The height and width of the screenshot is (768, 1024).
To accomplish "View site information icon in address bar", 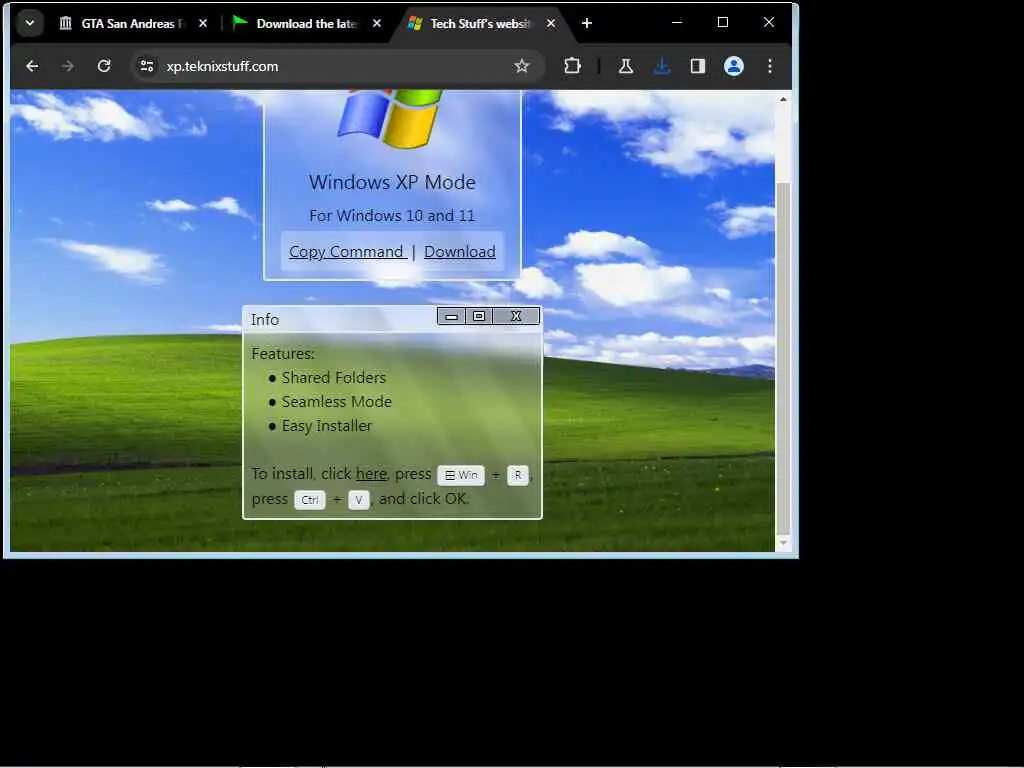I will [x=147, y=66].
